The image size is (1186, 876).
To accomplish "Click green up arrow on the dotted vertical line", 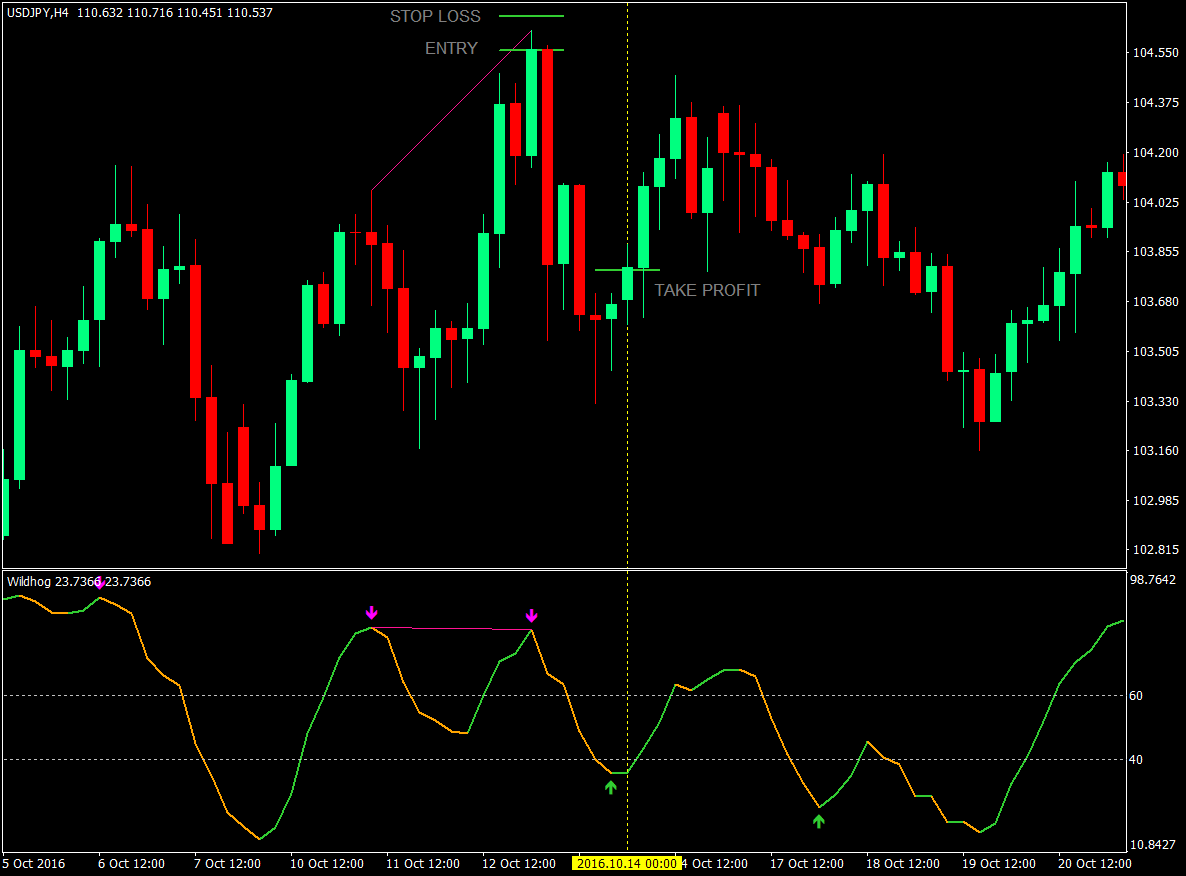I will click(611, 787).
